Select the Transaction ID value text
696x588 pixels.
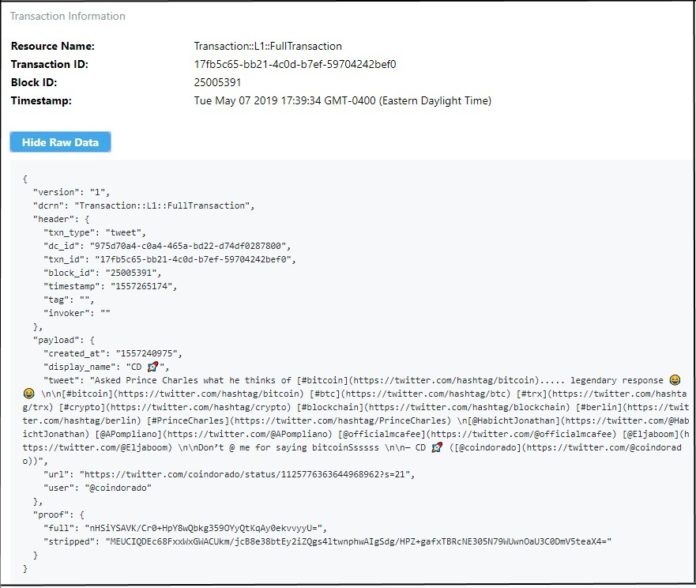coord(295,64)
